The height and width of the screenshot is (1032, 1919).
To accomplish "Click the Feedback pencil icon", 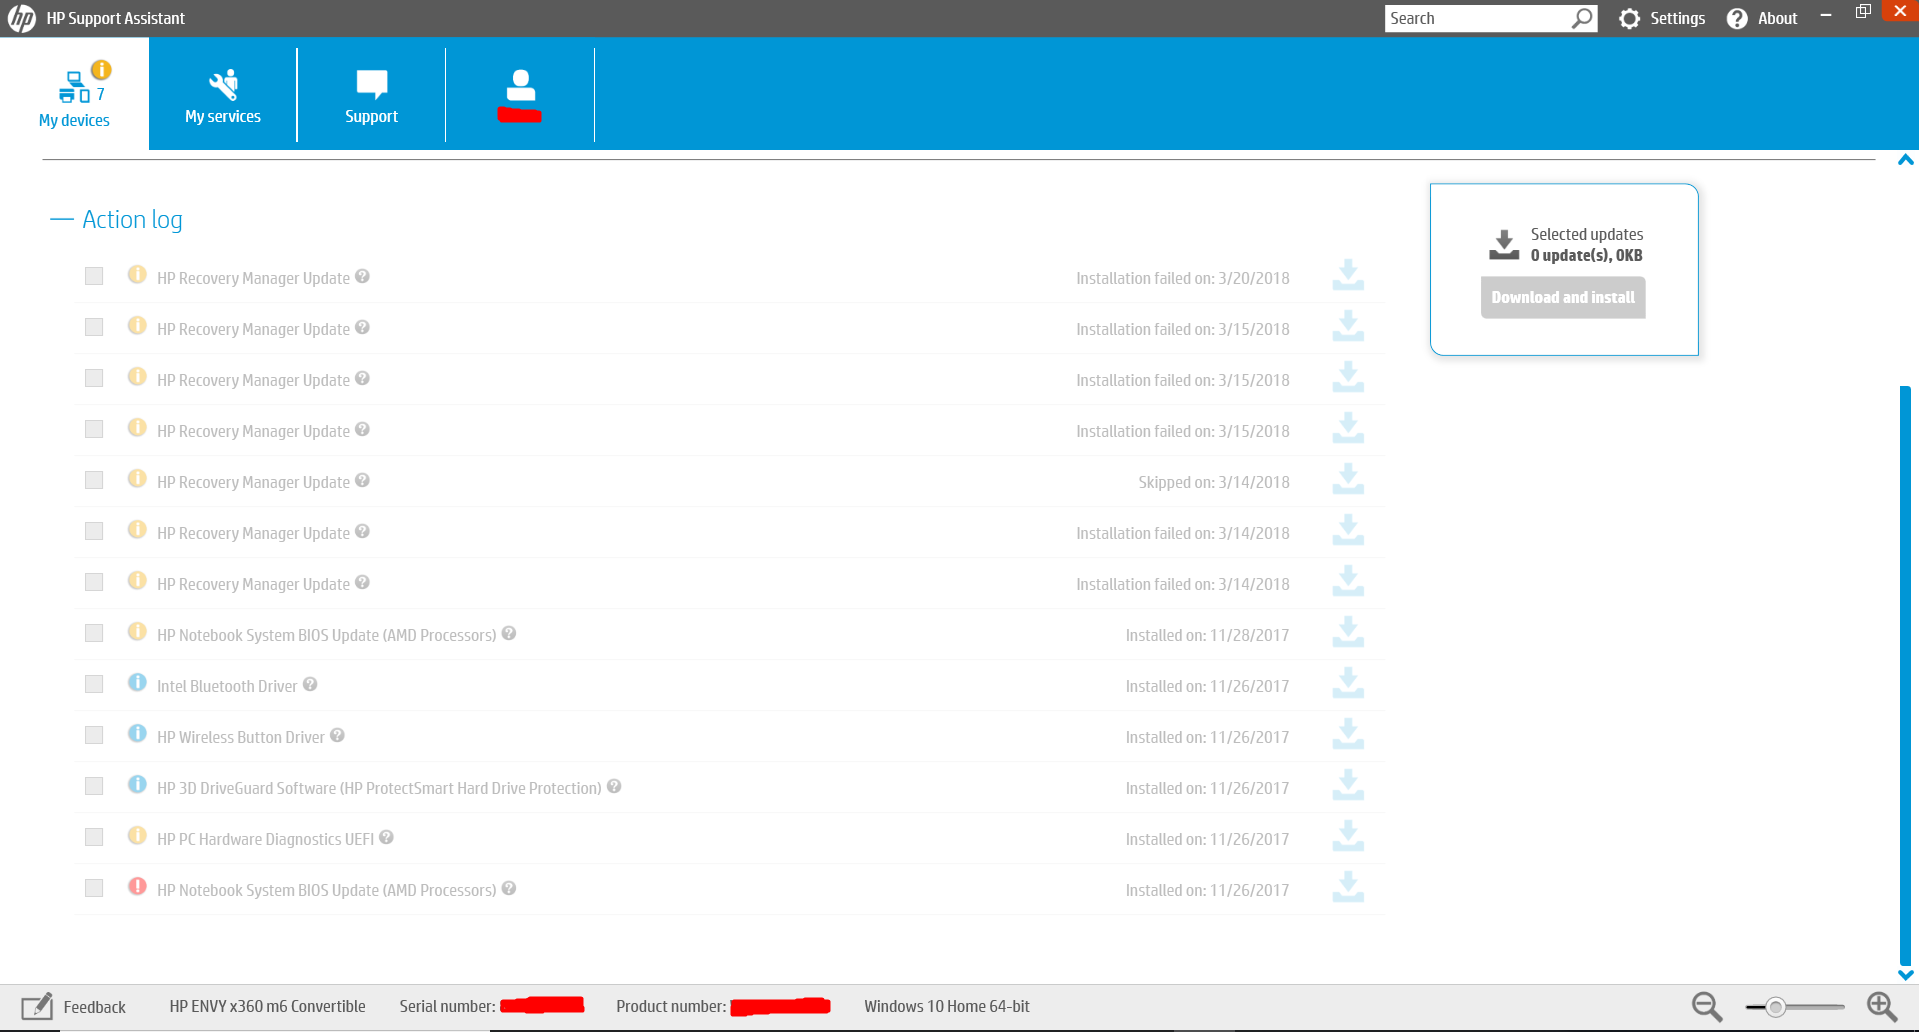I will pyautogui.click(x=37, y=1007).
